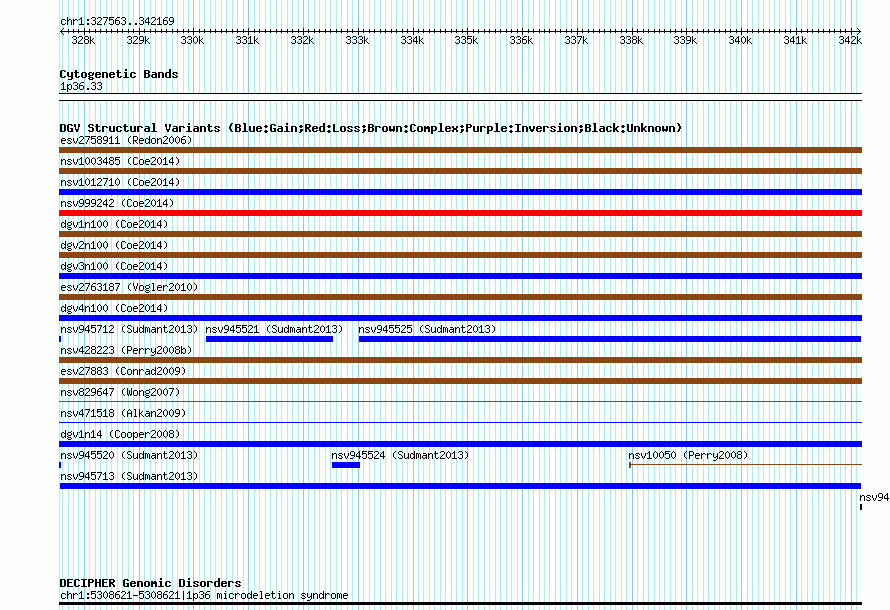Click the brown dgv1n100 variant bar
The height and width of the screenshot is (610, 890).
pos(460,234)
